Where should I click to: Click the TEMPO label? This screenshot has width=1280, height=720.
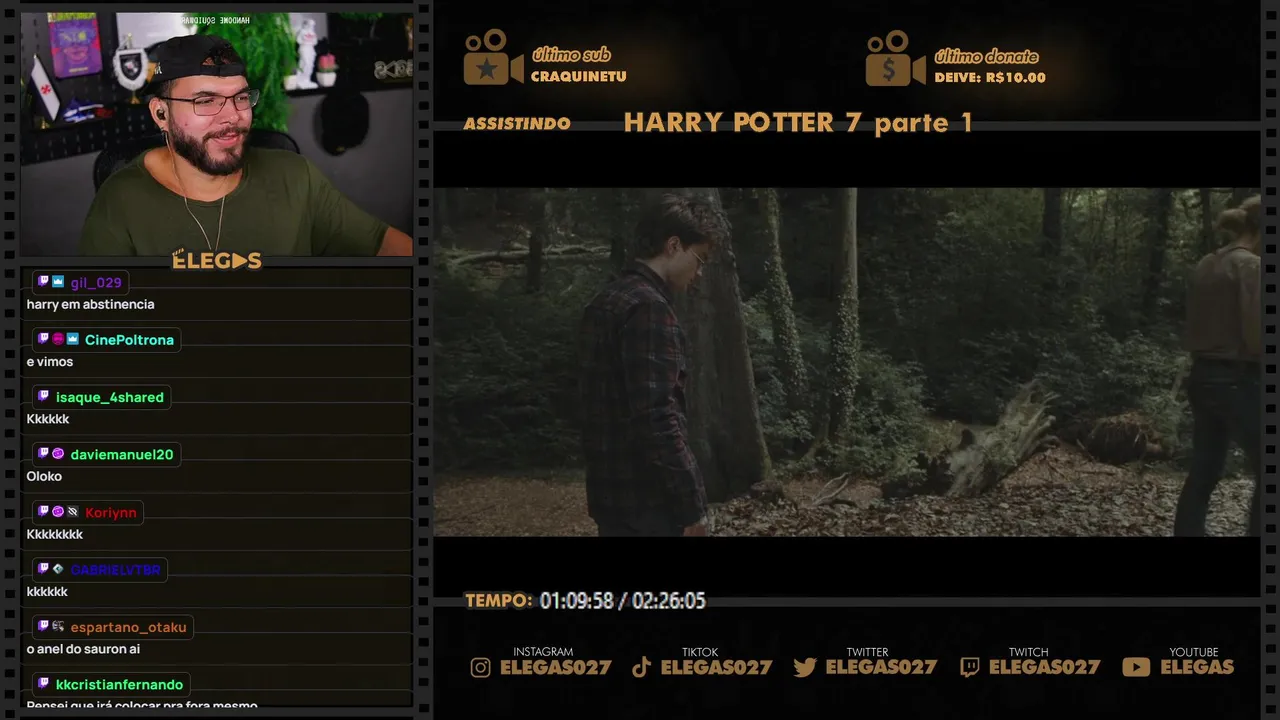click(498, 601)
